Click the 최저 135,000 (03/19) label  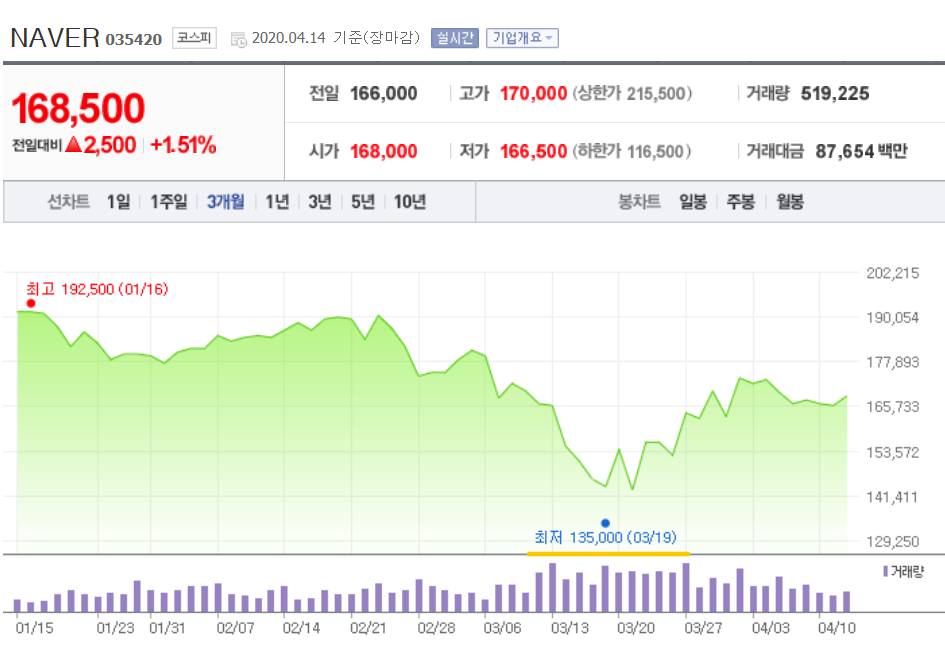pyautogui.click(x=605, y=537)
